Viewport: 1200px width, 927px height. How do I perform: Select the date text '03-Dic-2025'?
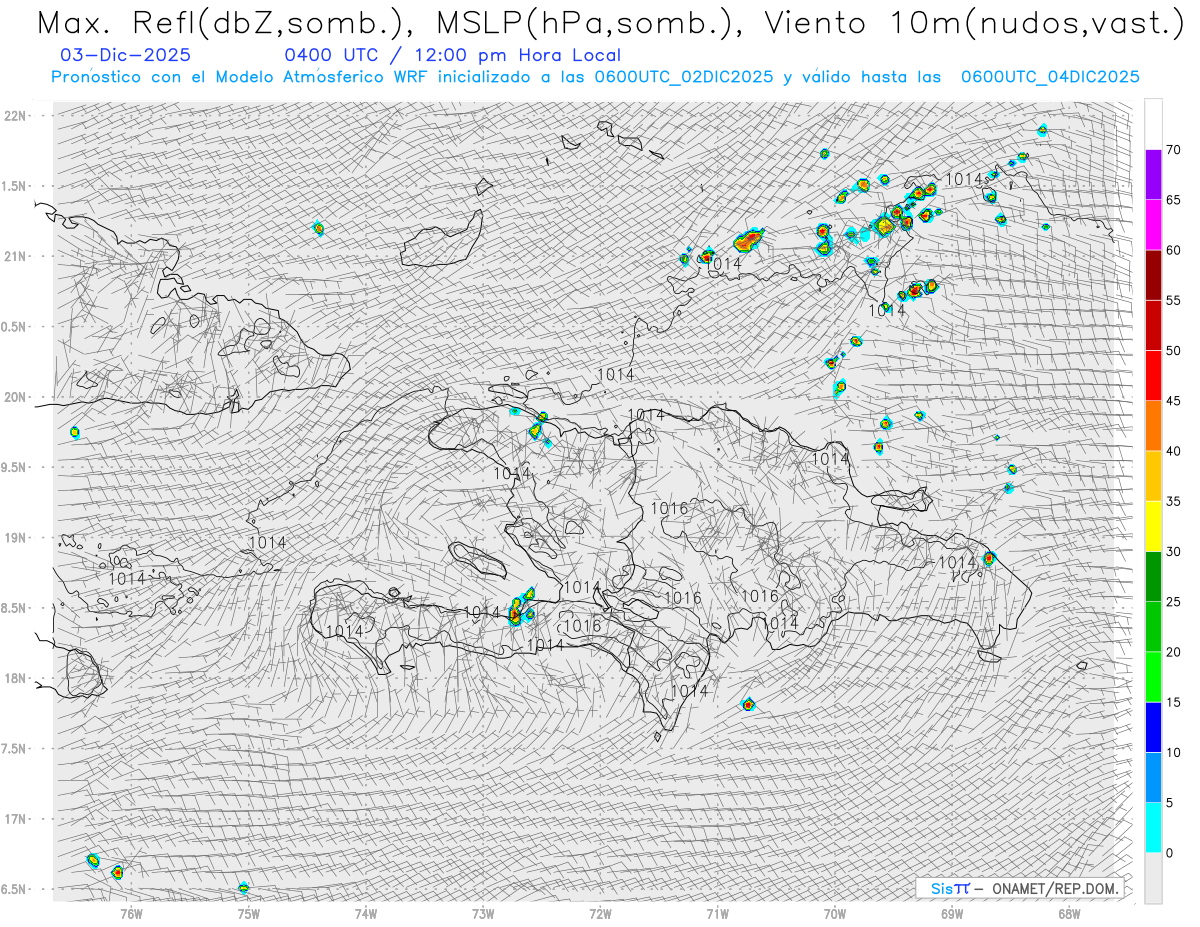point(126,56)
